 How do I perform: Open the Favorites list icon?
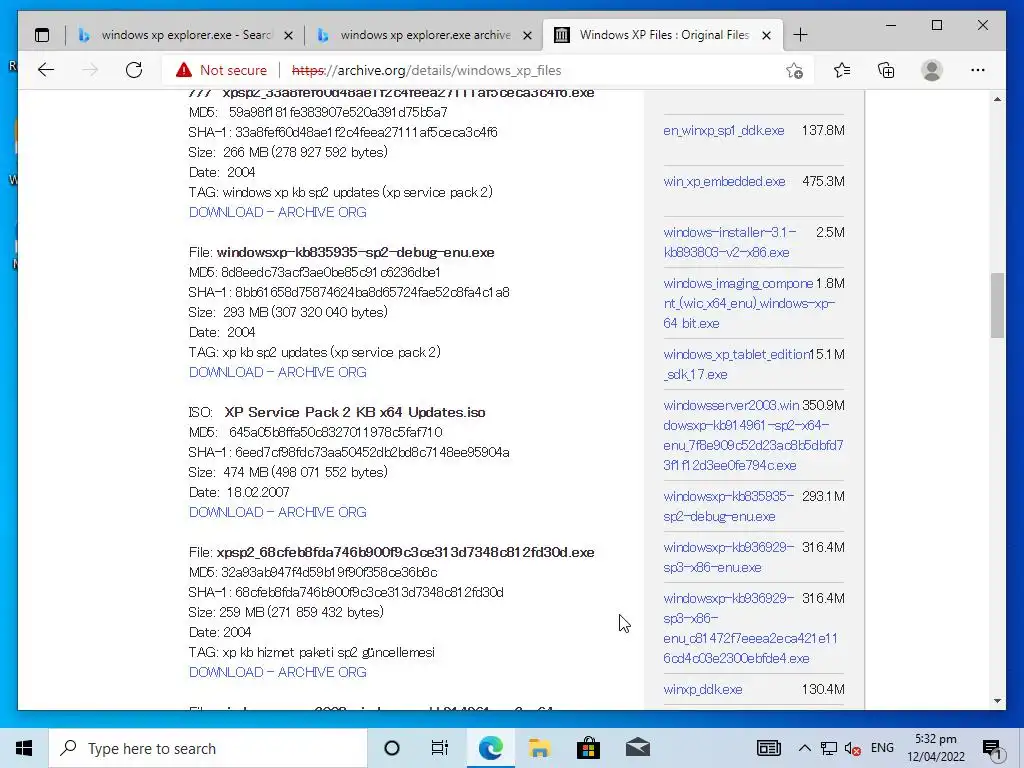tap(842, 70)
